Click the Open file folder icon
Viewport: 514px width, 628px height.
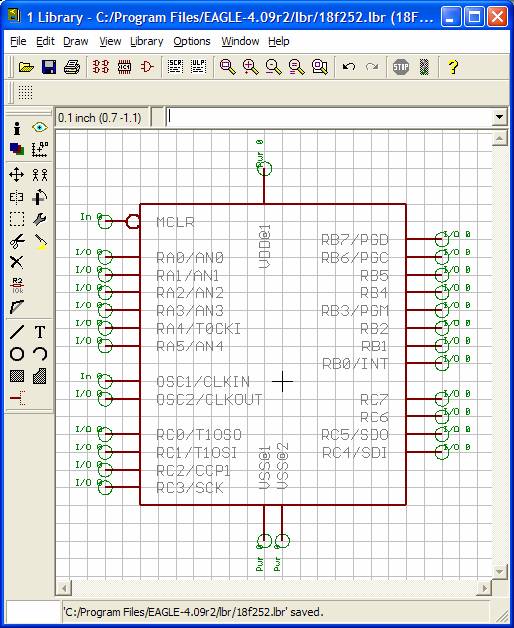pyautogui.click(x=26, y=67)
